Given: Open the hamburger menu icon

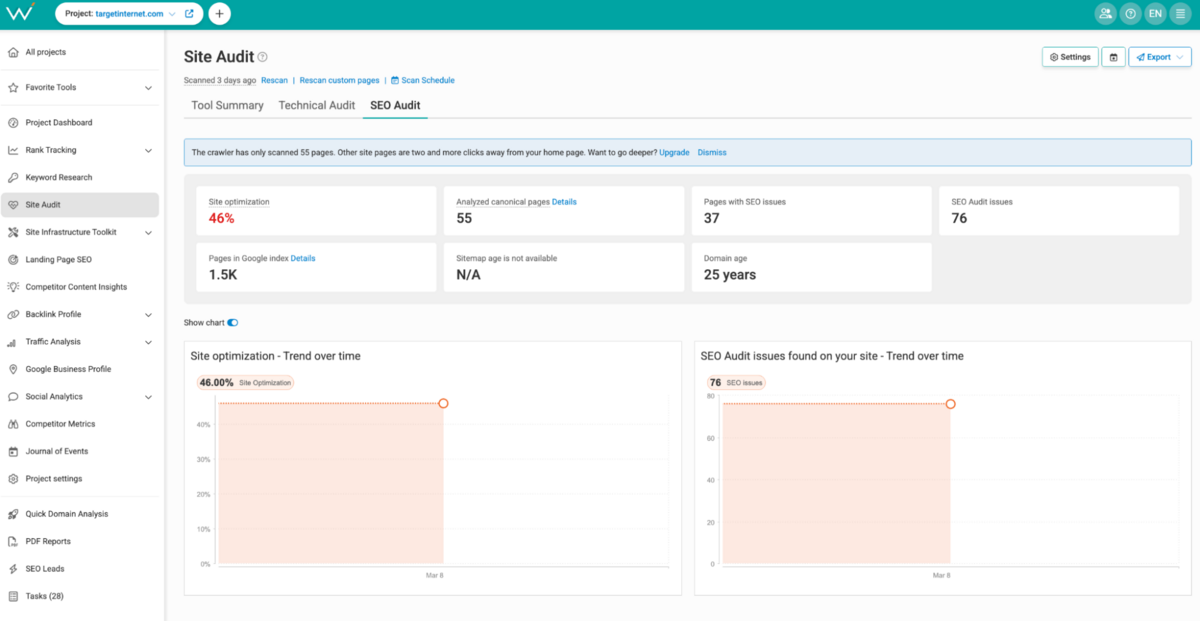Looking at the screenshot, I should (1180, 14).
